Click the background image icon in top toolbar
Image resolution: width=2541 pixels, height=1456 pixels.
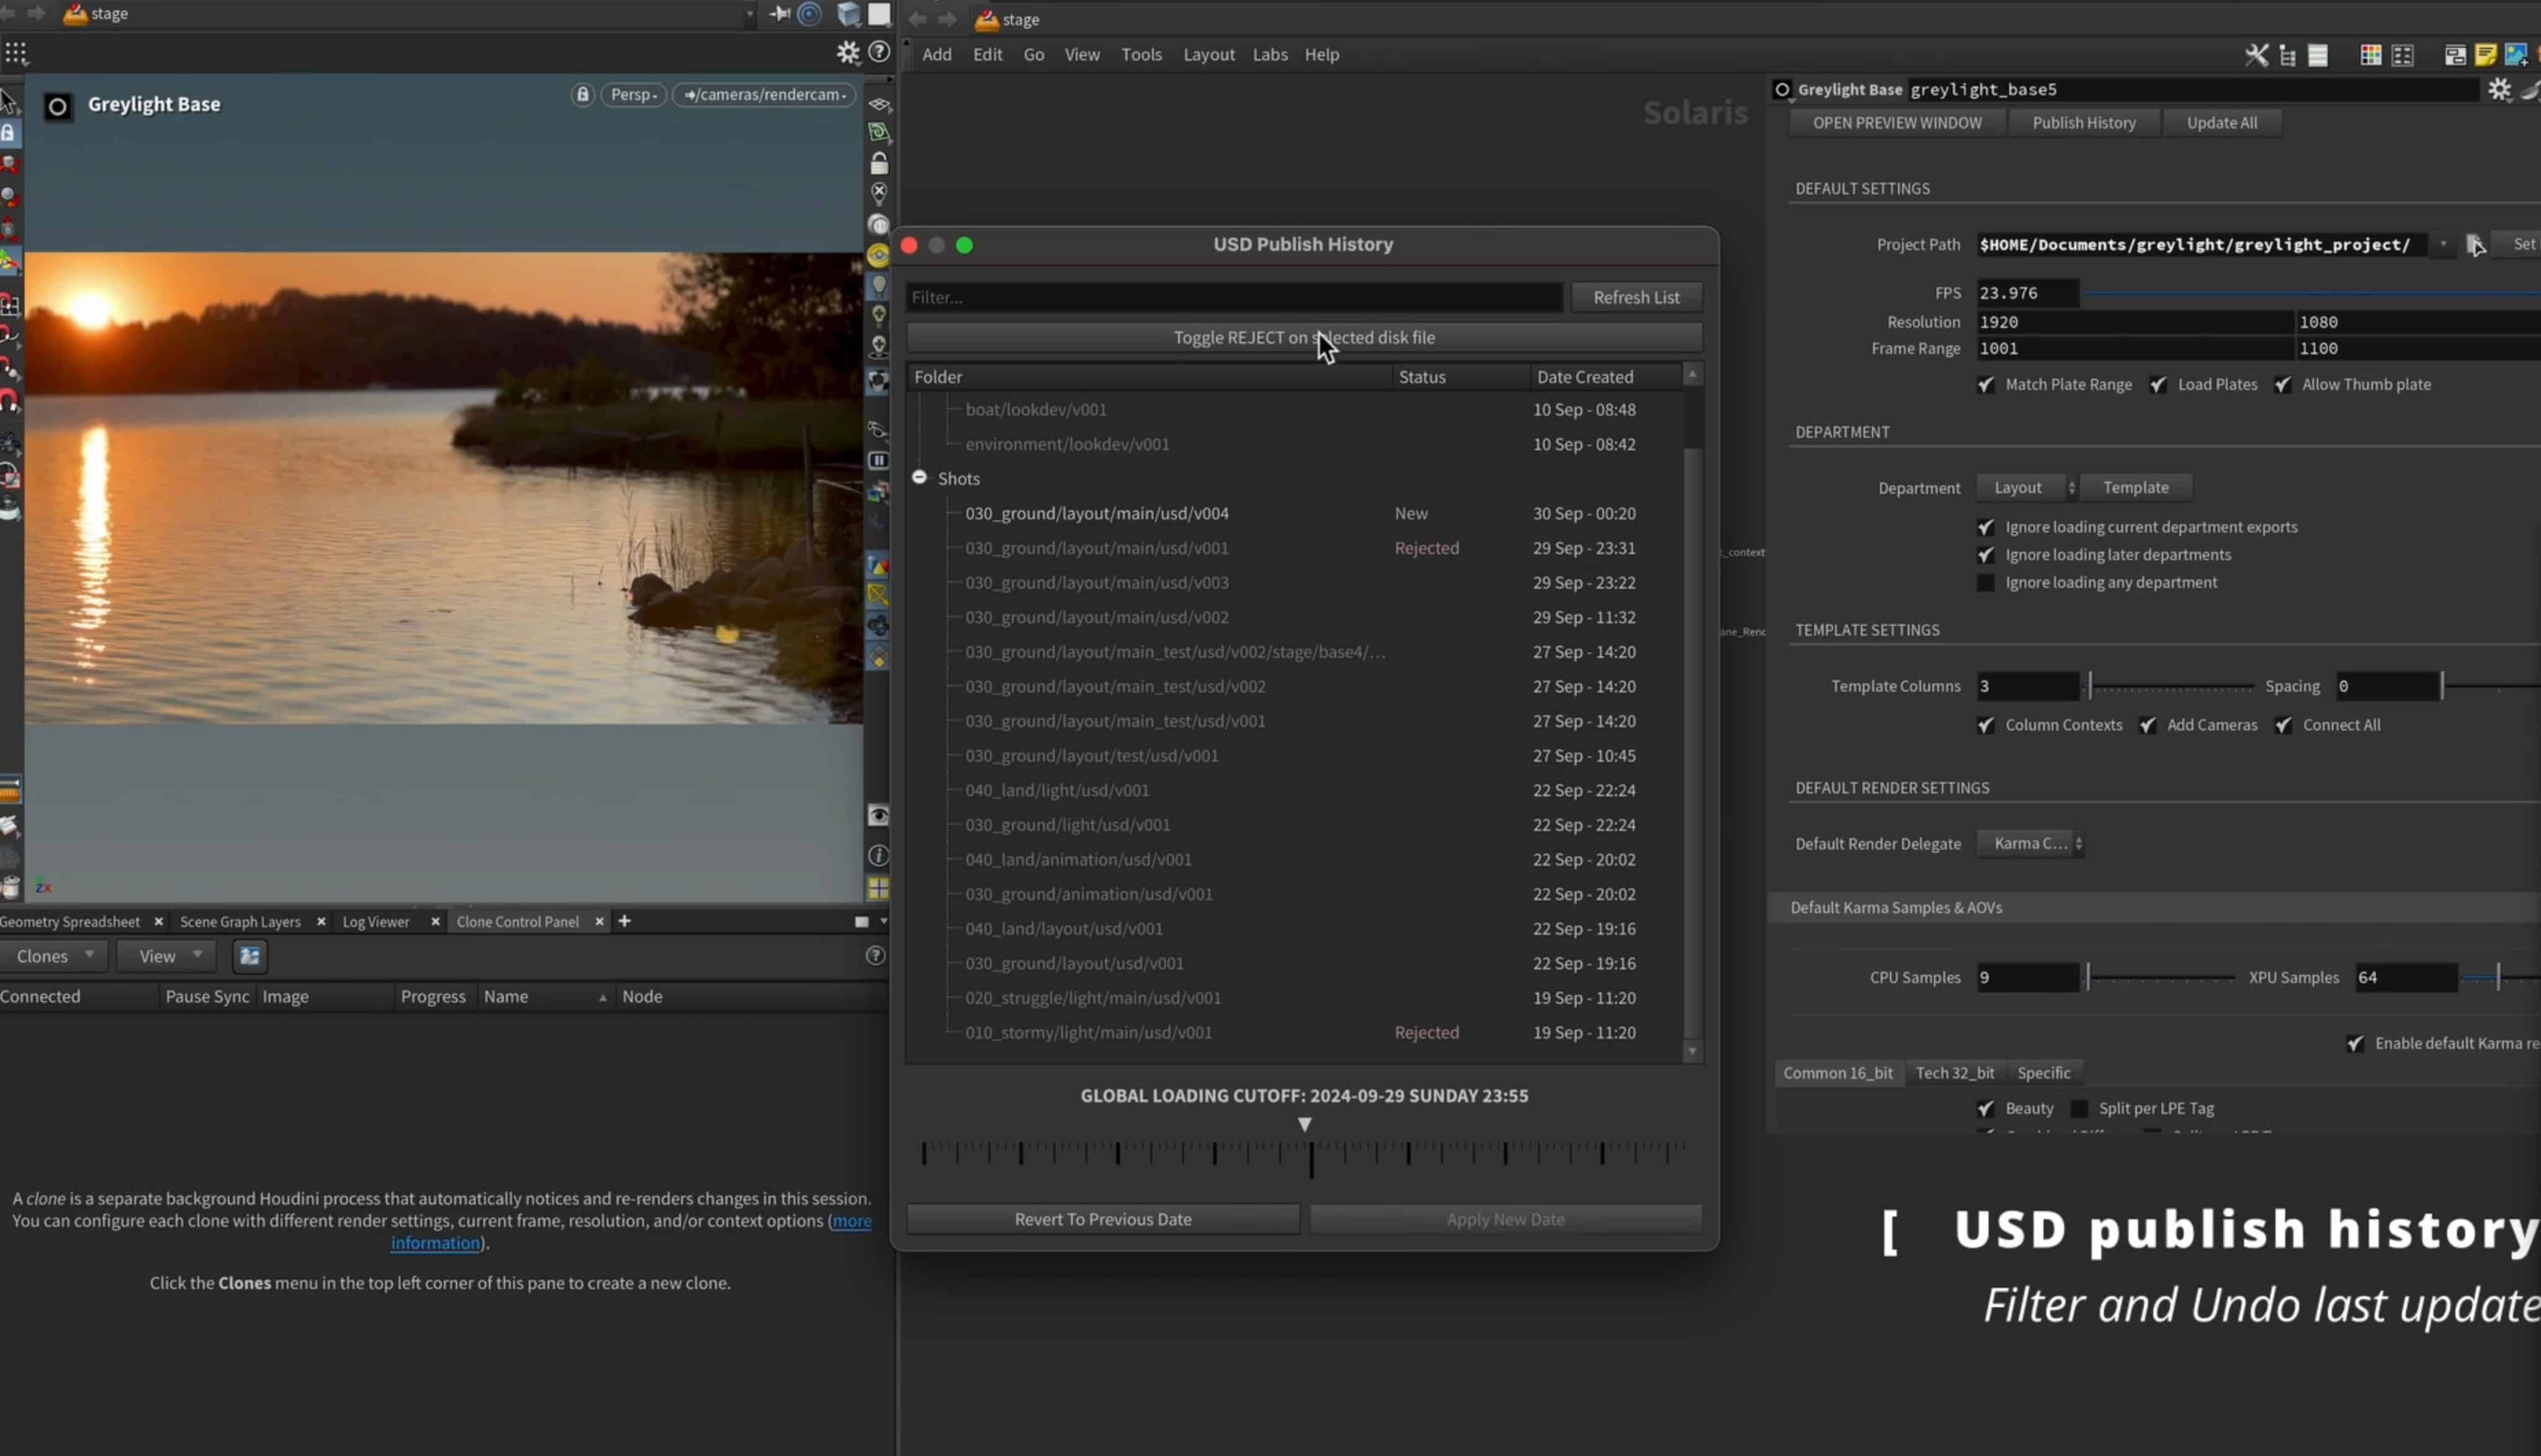pos(2515,55)
